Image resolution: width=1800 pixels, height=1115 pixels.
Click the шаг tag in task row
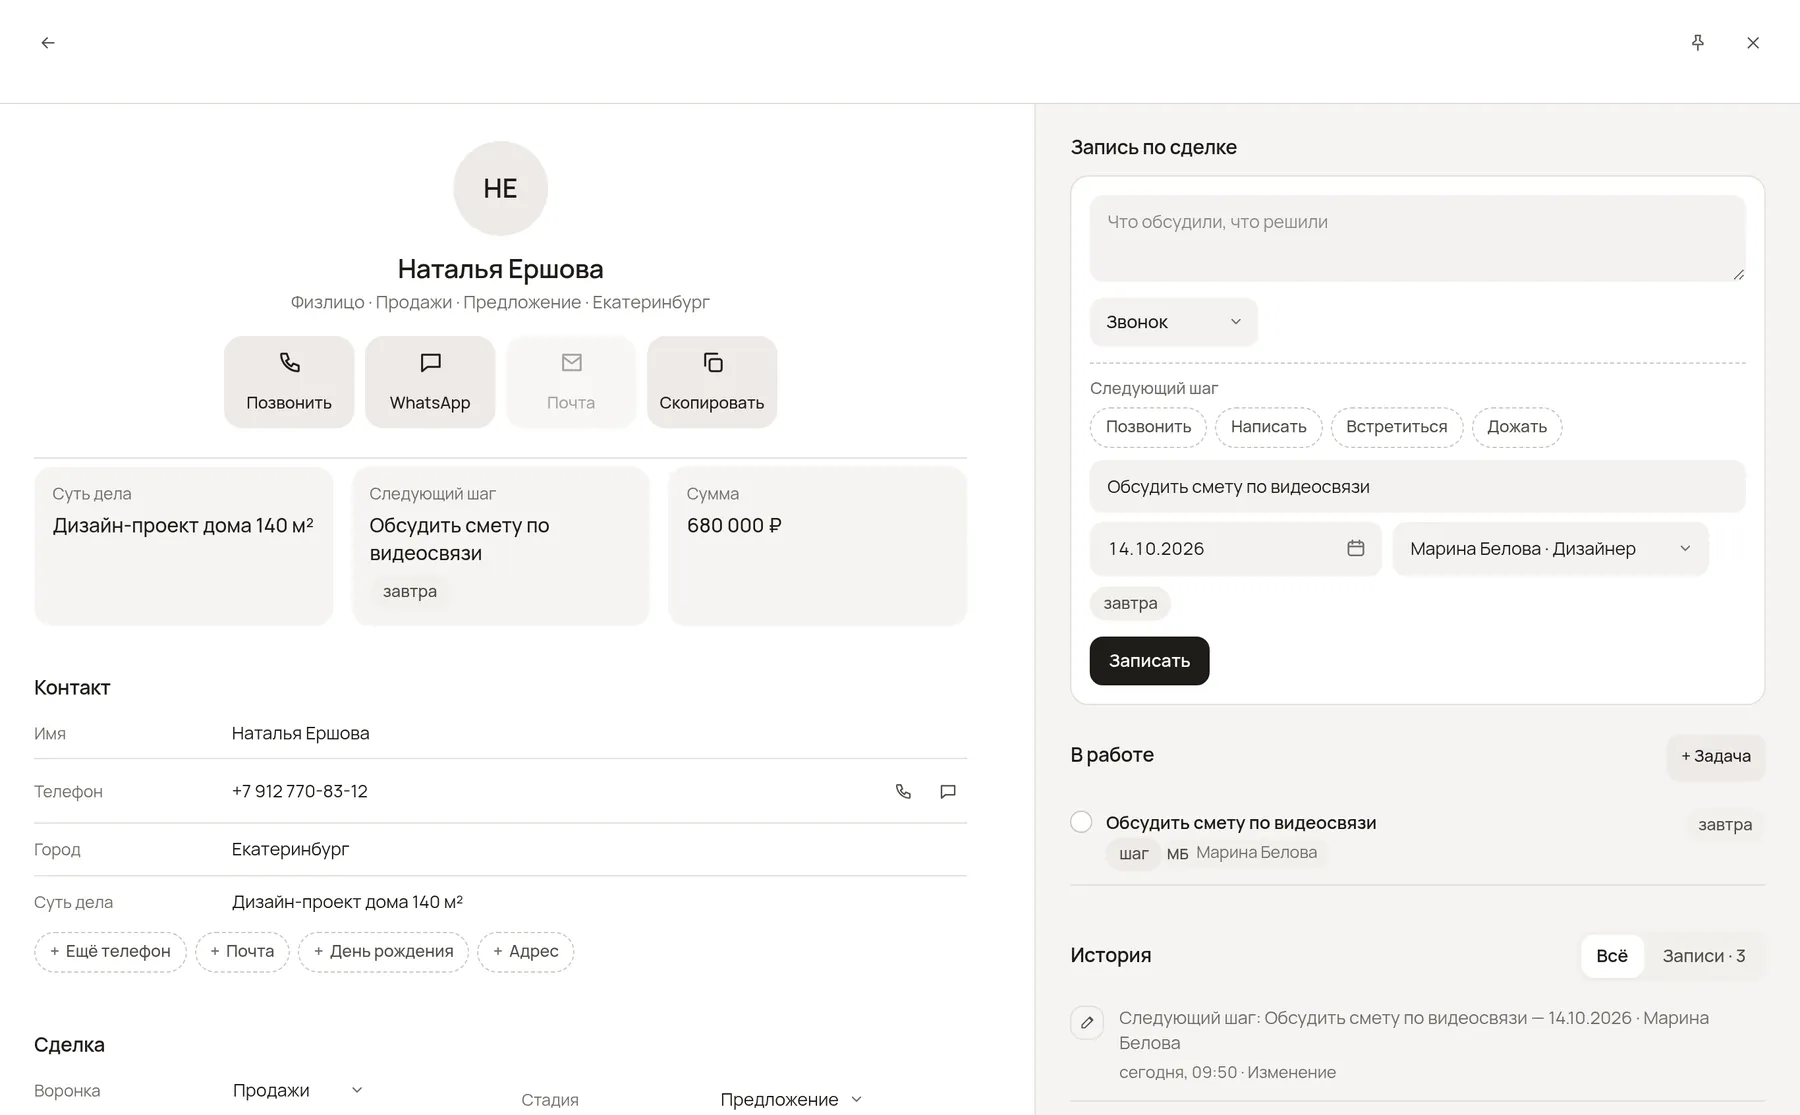pyautogui.click(x=1134, y=853)
